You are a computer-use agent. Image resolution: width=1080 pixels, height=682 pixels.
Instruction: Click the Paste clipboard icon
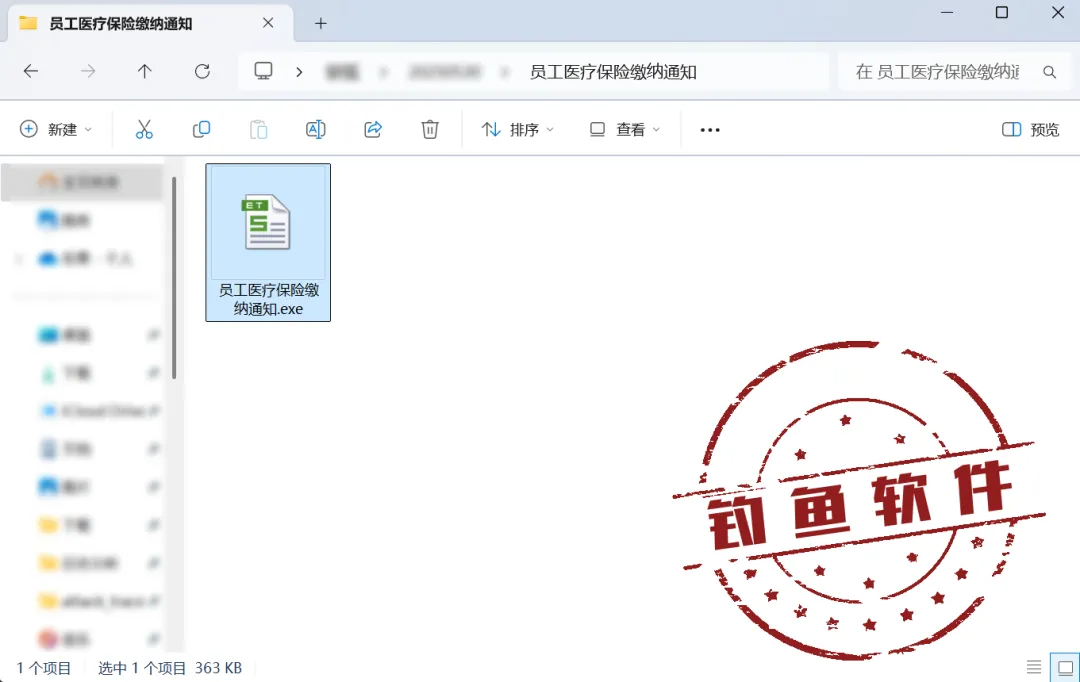click(x=258, y=130)
